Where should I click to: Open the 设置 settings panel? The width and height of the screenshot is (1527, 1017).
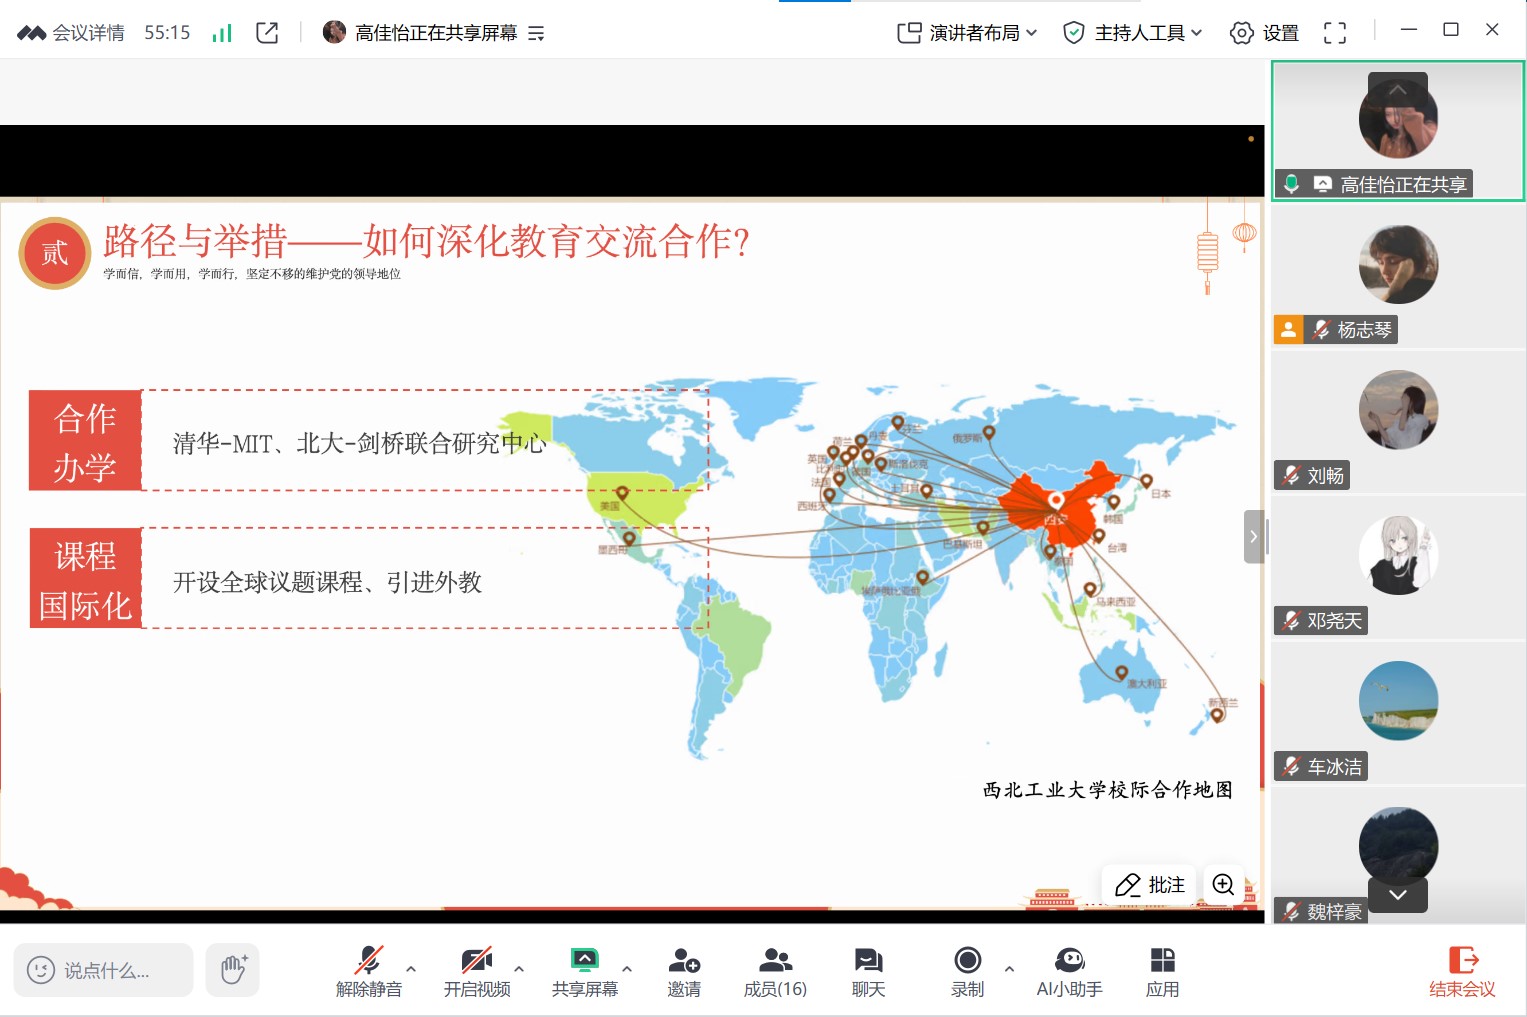1263,32
